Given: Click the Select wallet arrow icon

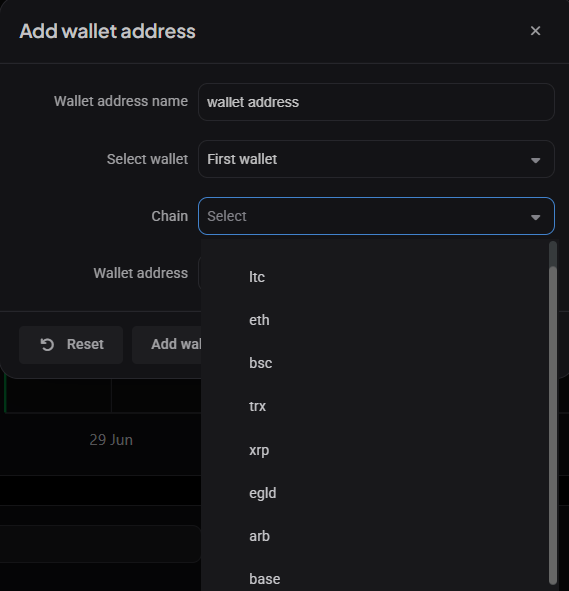Looking at the screenshot, I should click(x=535, y=160).
